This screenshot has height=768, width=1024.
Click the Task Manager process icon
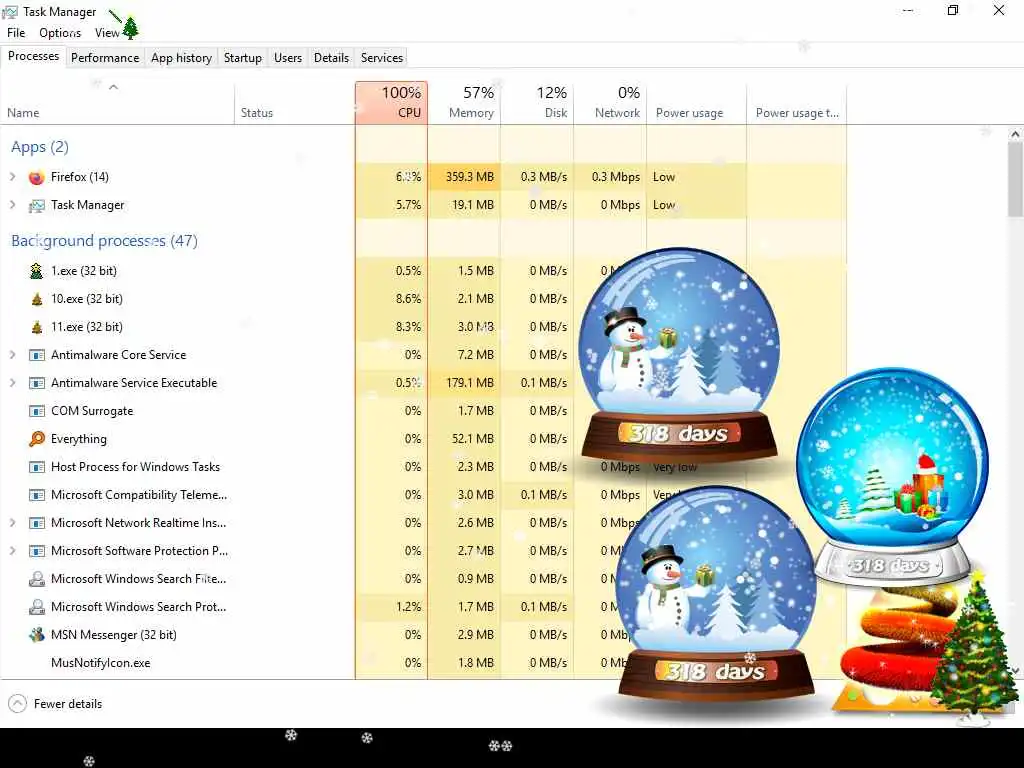click(x=37, y=205)
